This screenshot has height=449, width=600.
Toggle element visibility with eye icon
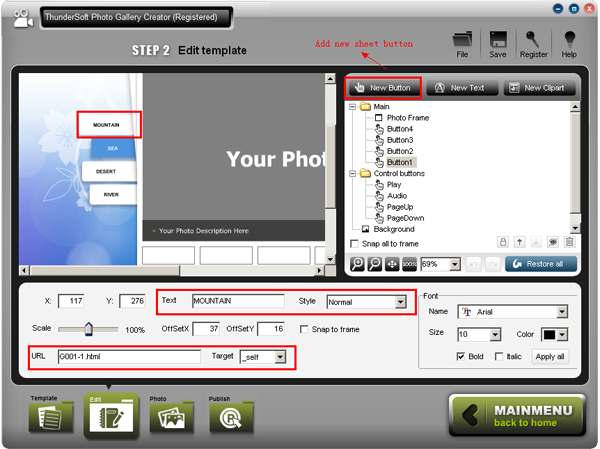click(553, 242)
